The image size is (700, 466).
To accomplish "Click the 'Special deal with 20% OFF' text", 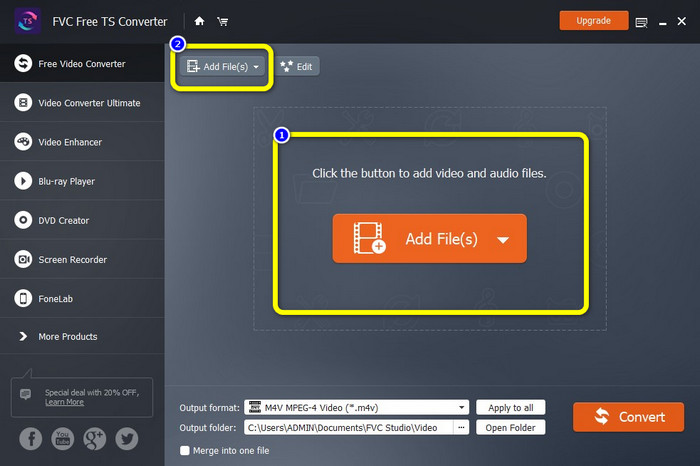I will (x=92, y=392).
